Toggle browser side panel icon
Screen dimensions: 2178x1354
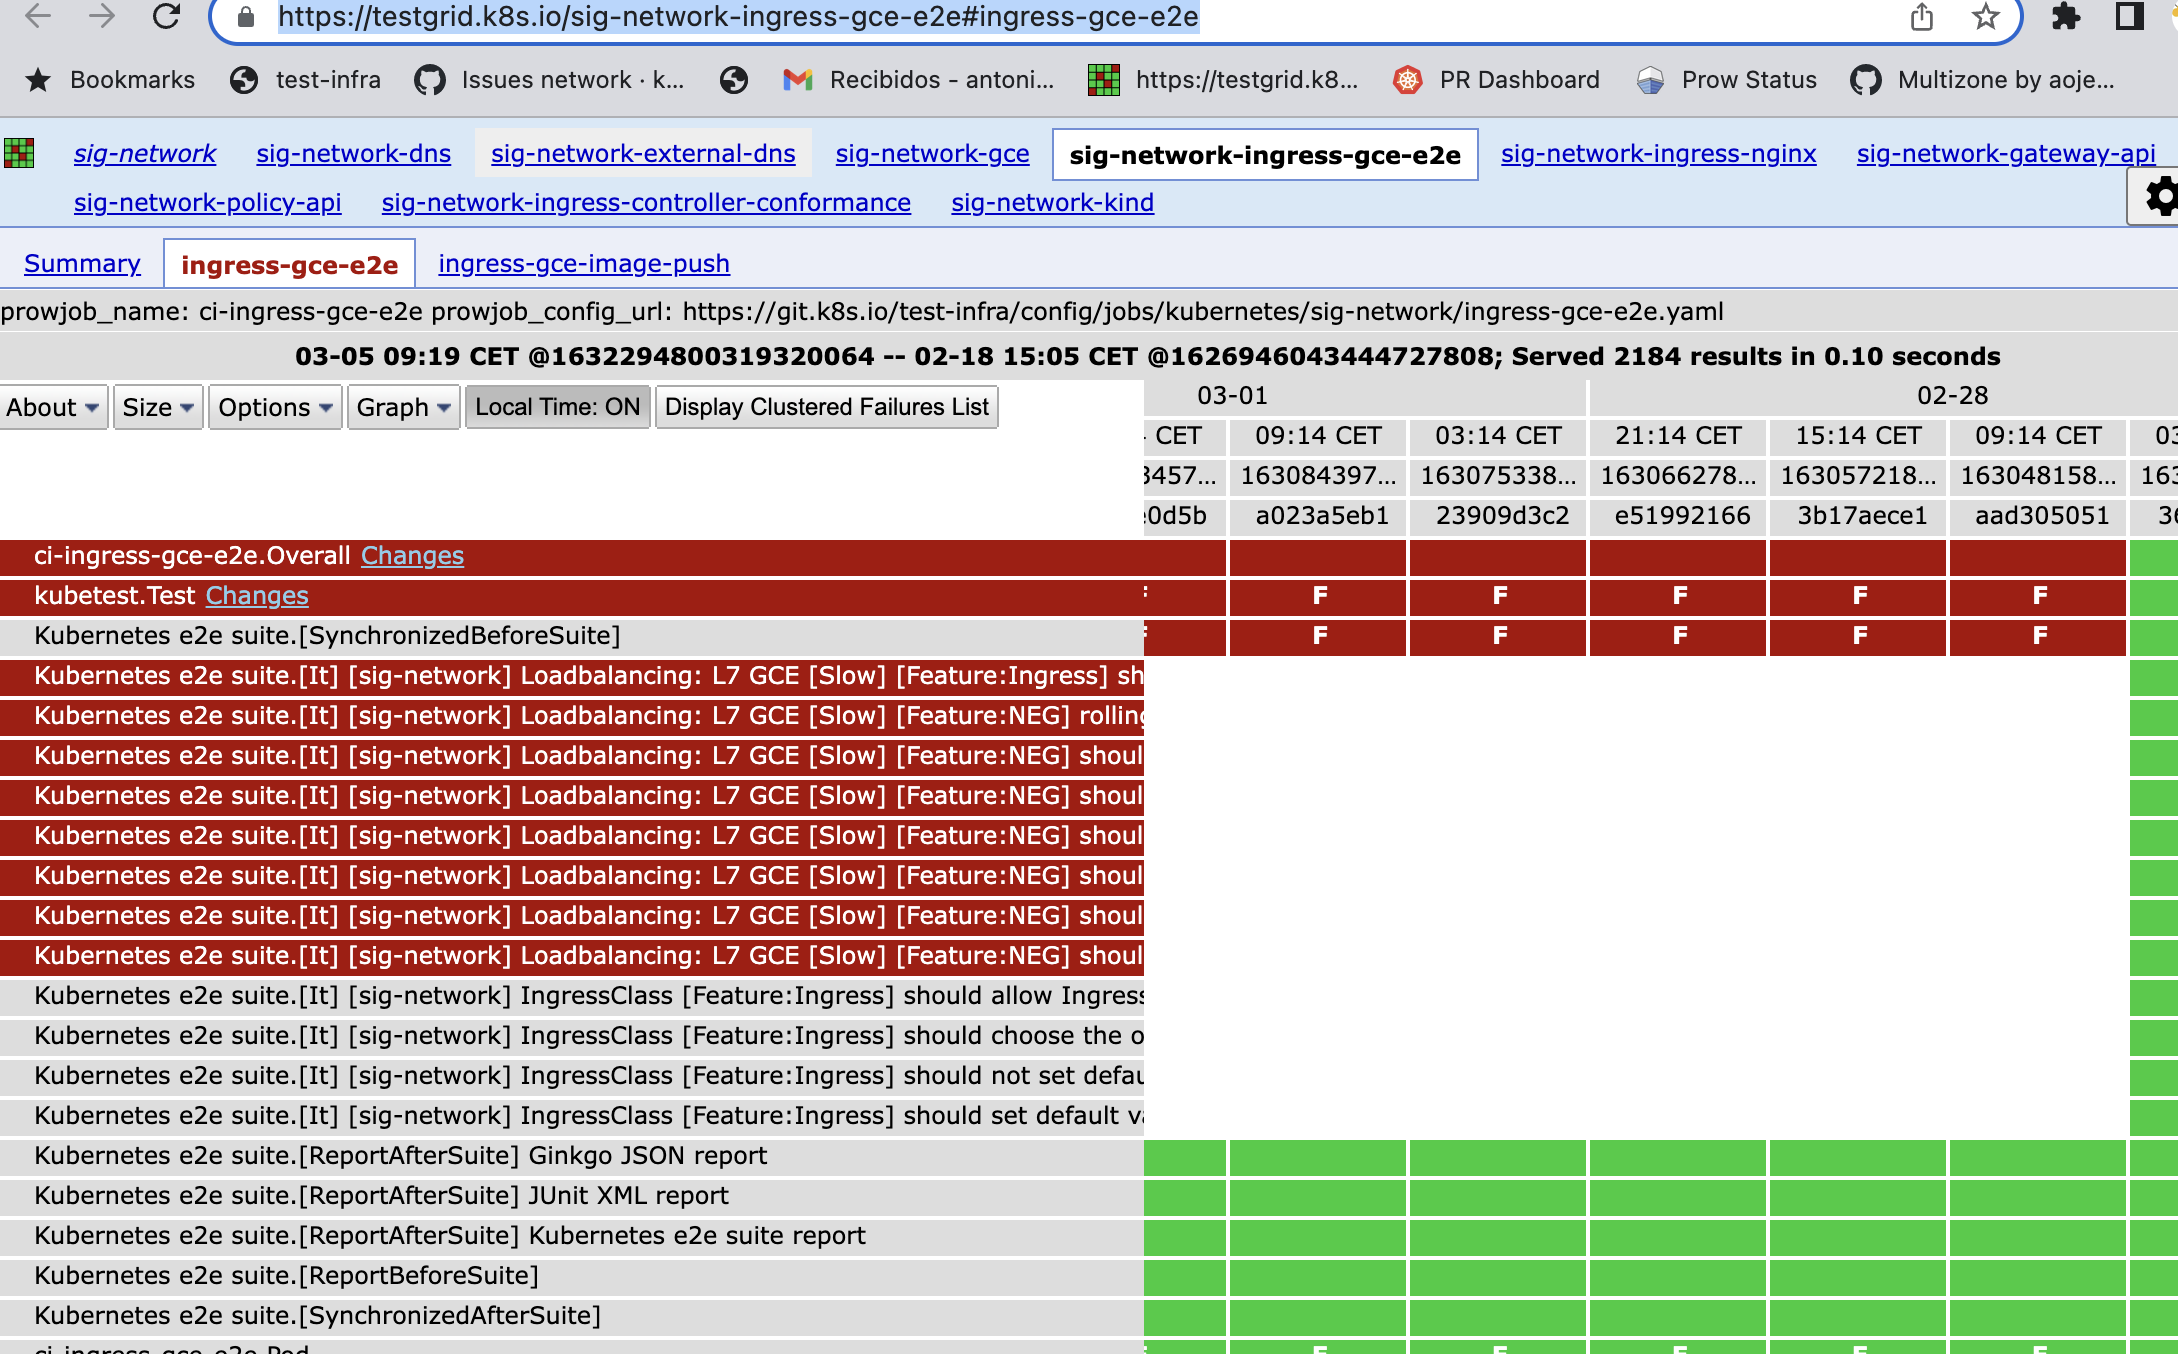coord(2129,16)
